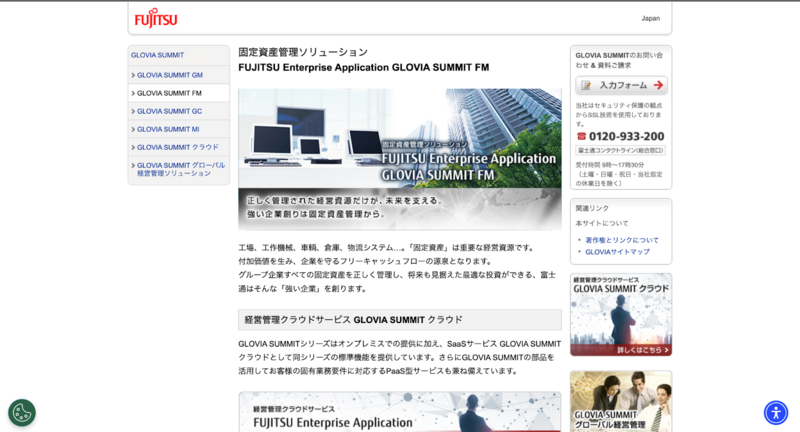The height and width of the screenshot is (432, 800).
Task: Open accessibility options icon
Action: click(776, 413)
